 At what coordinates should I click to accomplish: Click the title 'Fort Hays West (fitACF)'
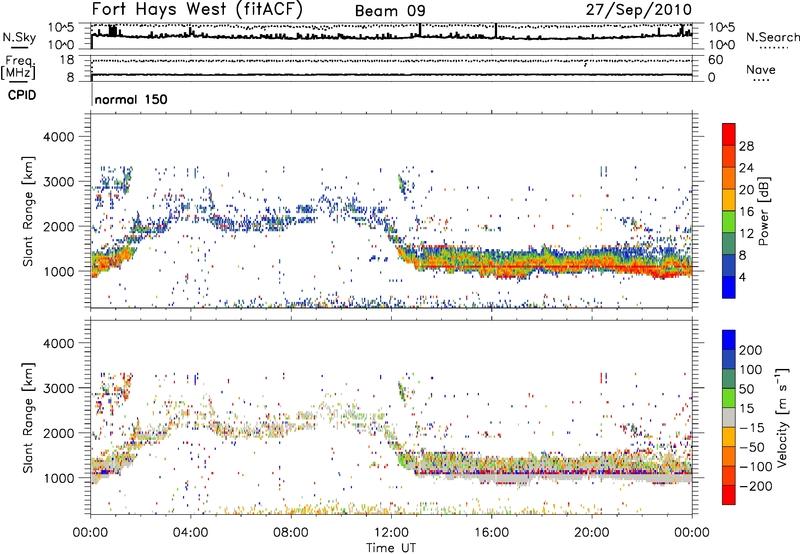(197, 9)
